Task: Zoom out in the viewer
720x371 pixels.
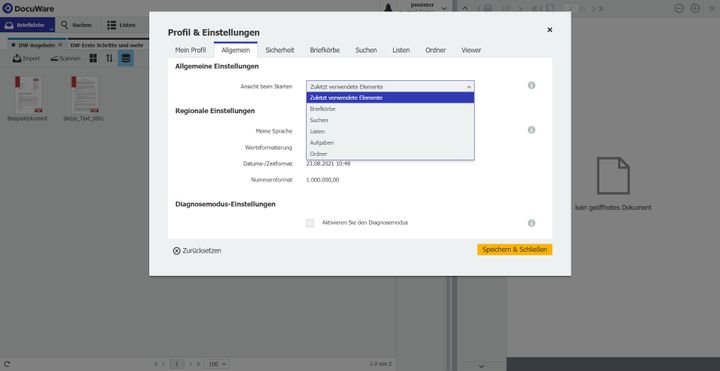Action: pos(679,8)
